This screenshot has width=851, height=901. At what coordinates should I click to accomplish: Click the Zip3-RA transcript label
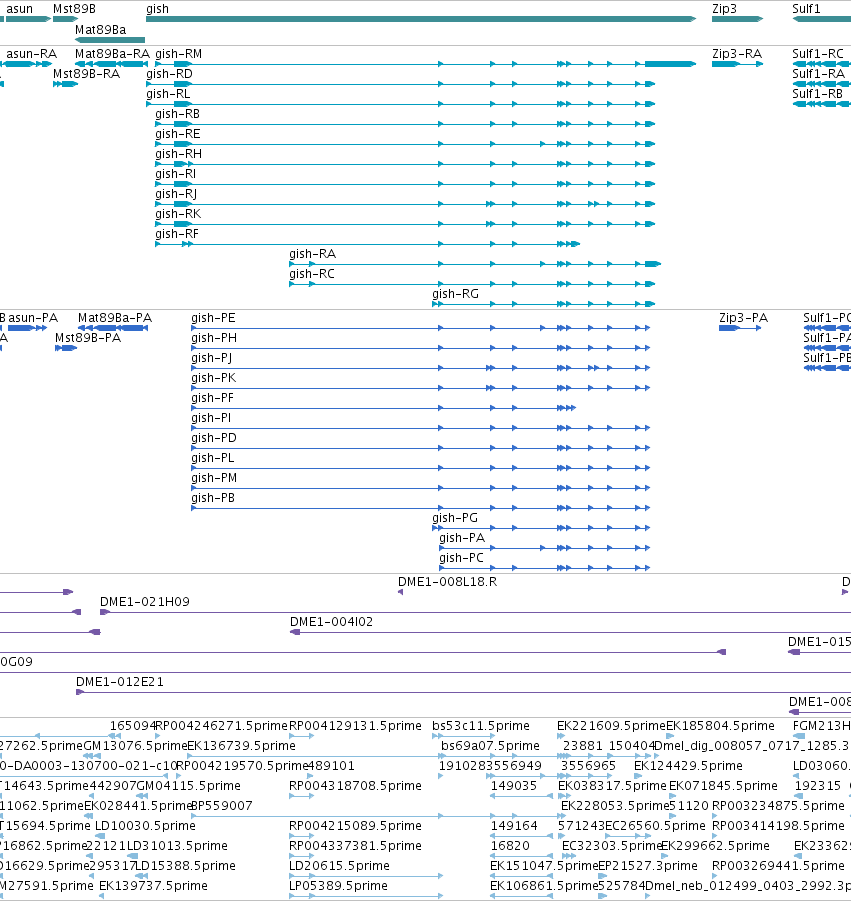point(737,54)
